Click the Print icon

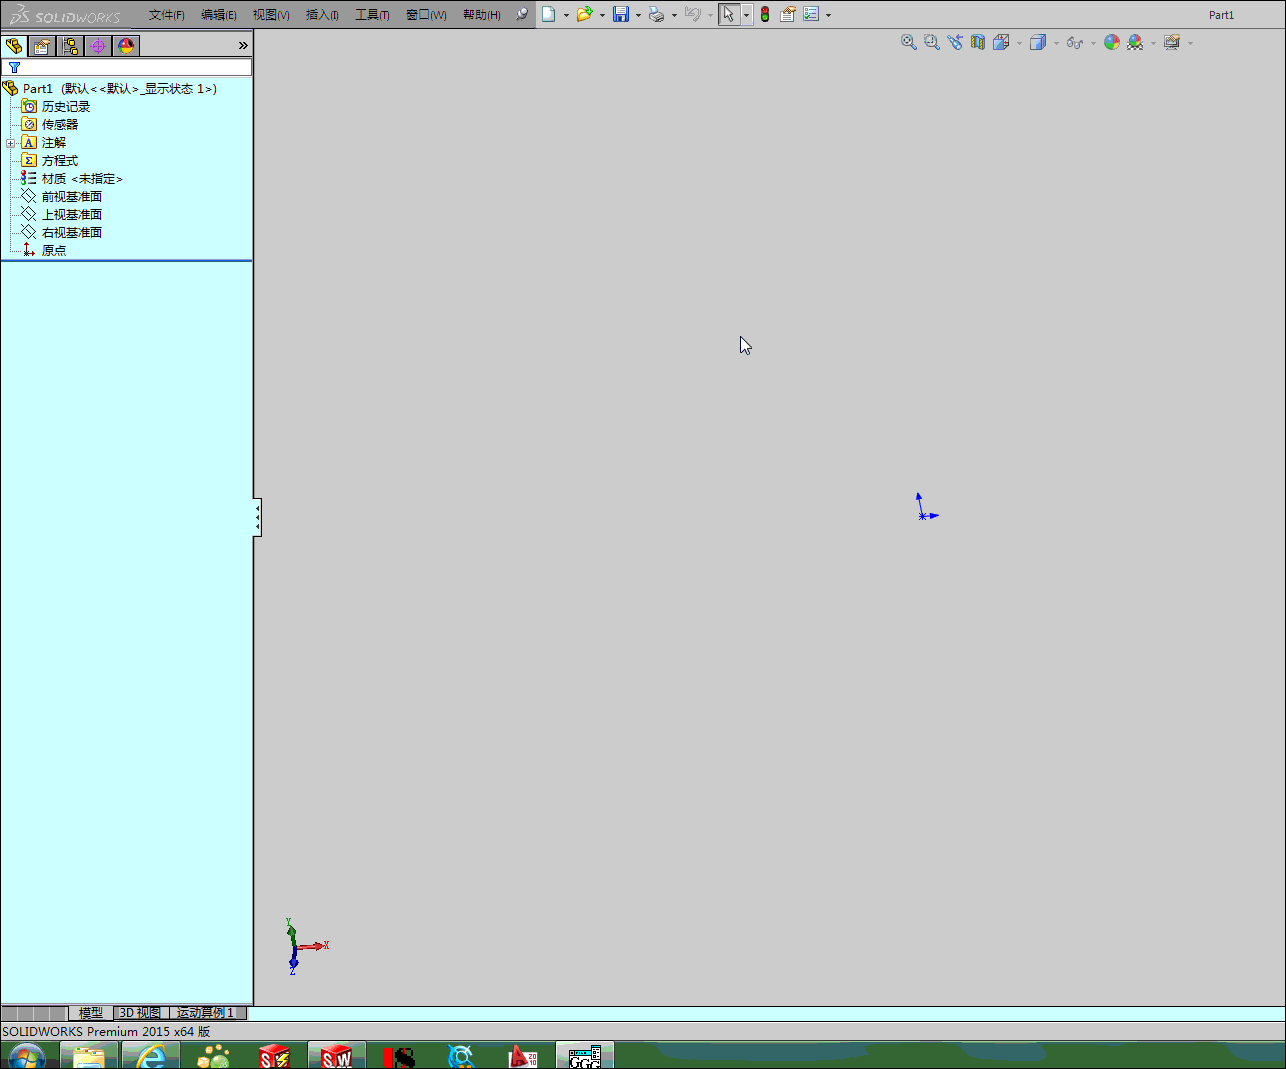pyautogui.click(x=657, y=15)
